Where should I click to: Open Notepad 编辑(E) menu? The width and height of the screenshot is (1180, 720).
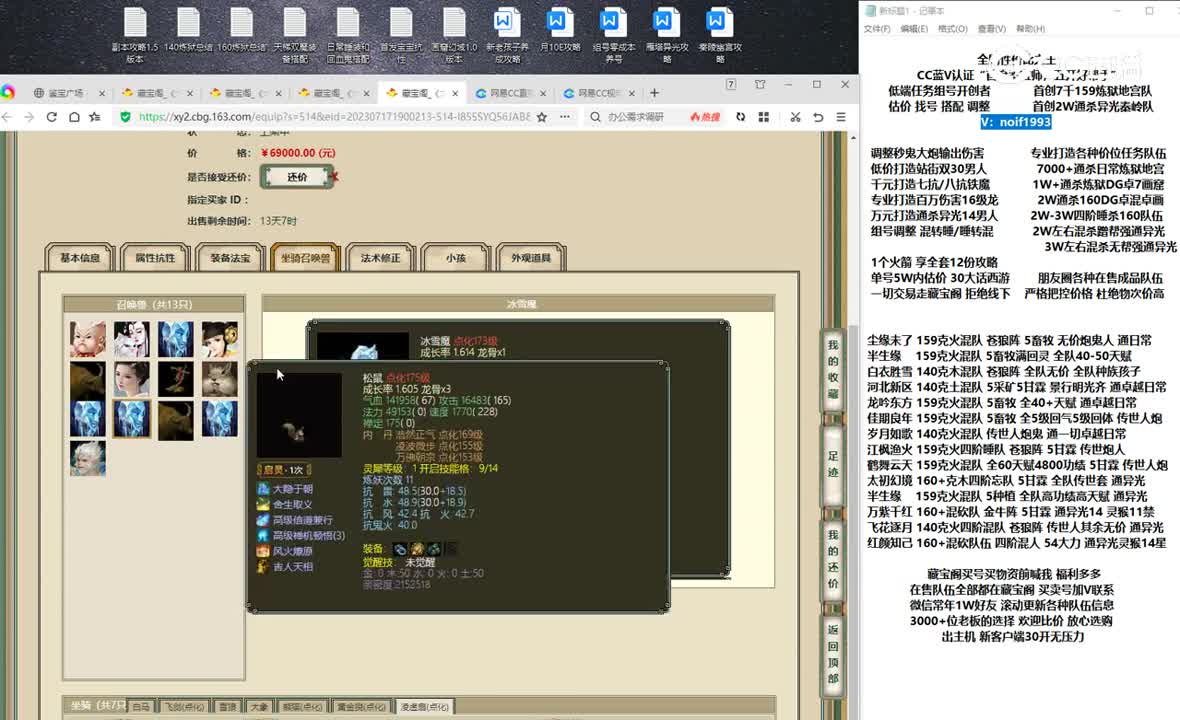point(914,29)
